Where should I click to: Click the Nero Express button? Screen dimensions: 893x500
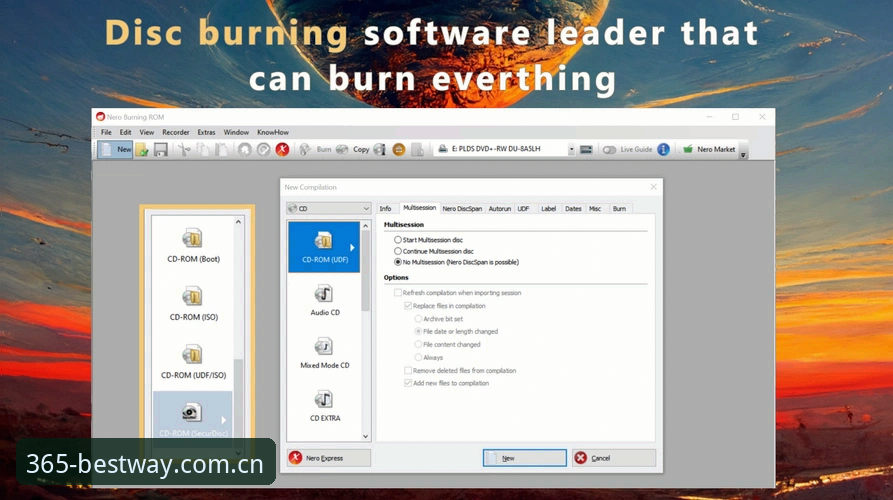pyautogui.click(x=329, y=458)
